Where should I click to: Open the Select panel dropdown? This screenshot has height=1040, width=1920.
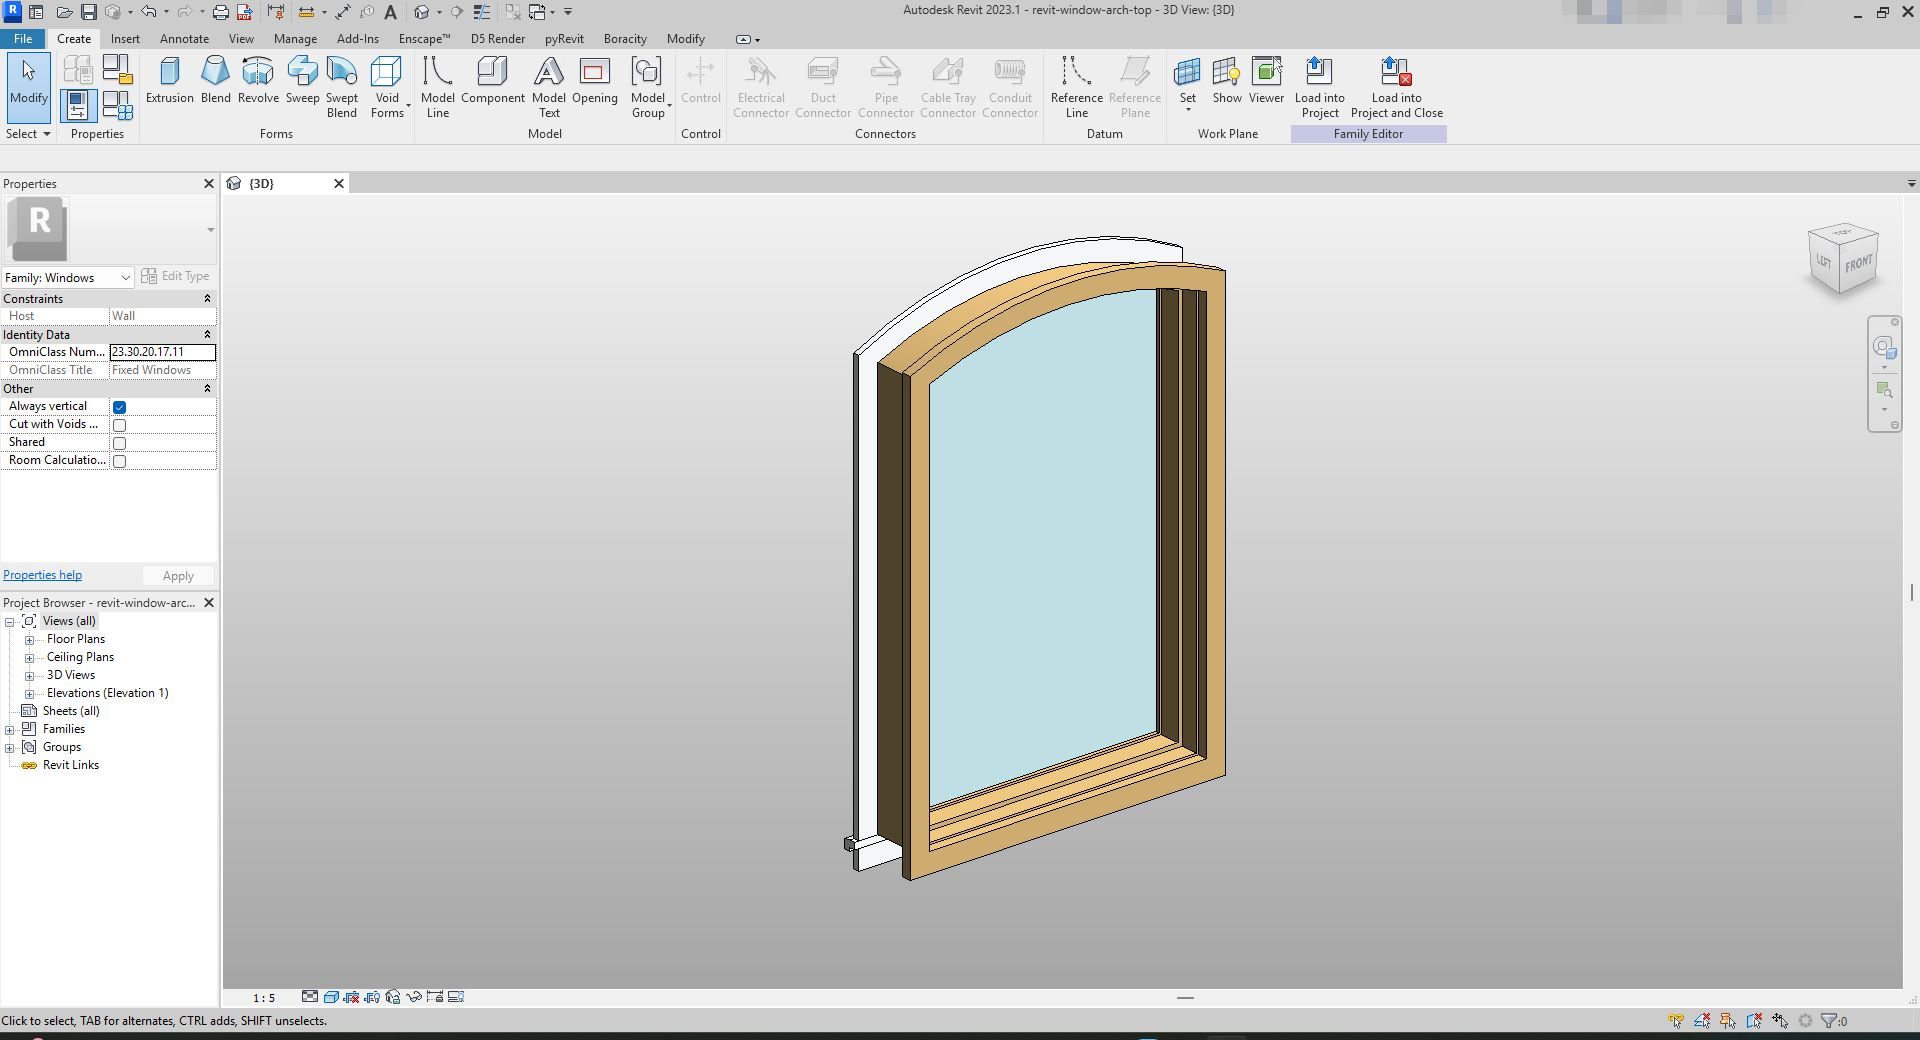click(28, 134)
